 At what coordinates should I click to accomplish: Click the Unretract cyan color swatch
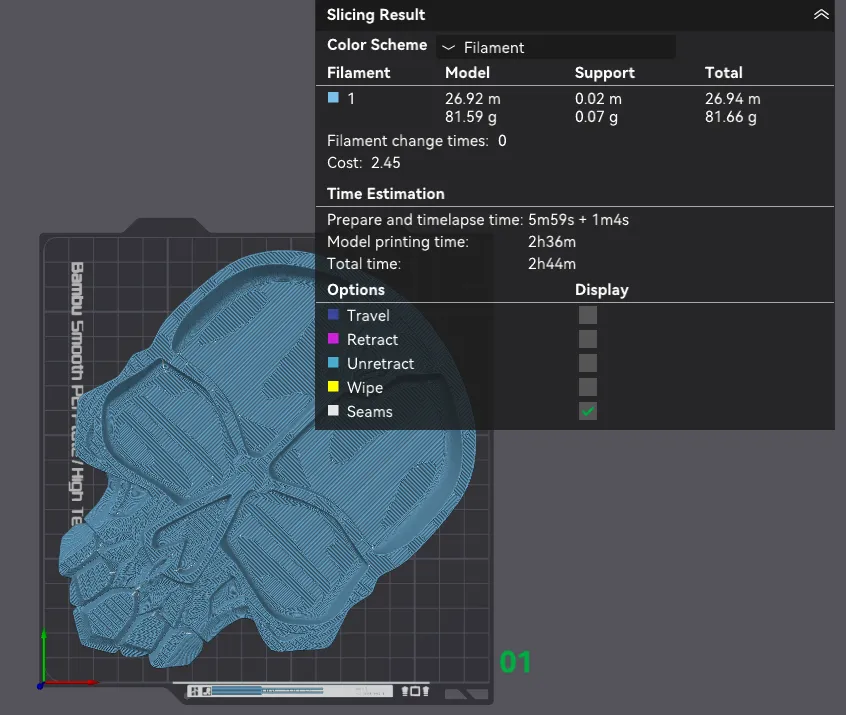tap(333, 363)
